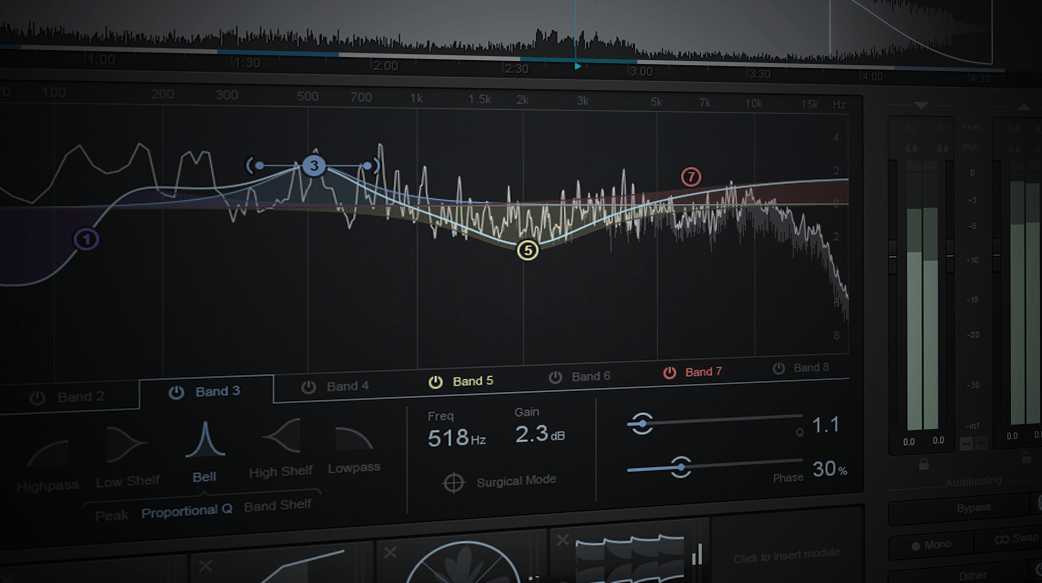1042x583 pixels.
Task: Toggle the Band 2 power button
Action: click(x=37, y=398)
